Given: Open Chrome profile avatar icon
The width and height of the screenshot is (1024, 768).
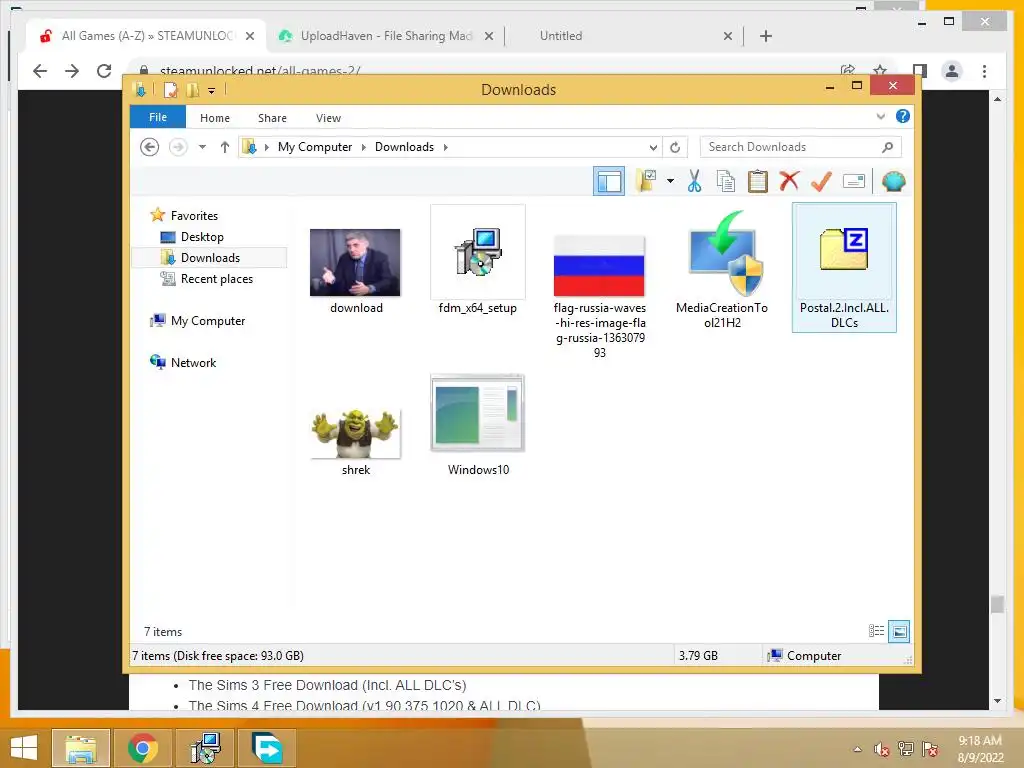Looking at the screenshot, I should pos(952,71).
